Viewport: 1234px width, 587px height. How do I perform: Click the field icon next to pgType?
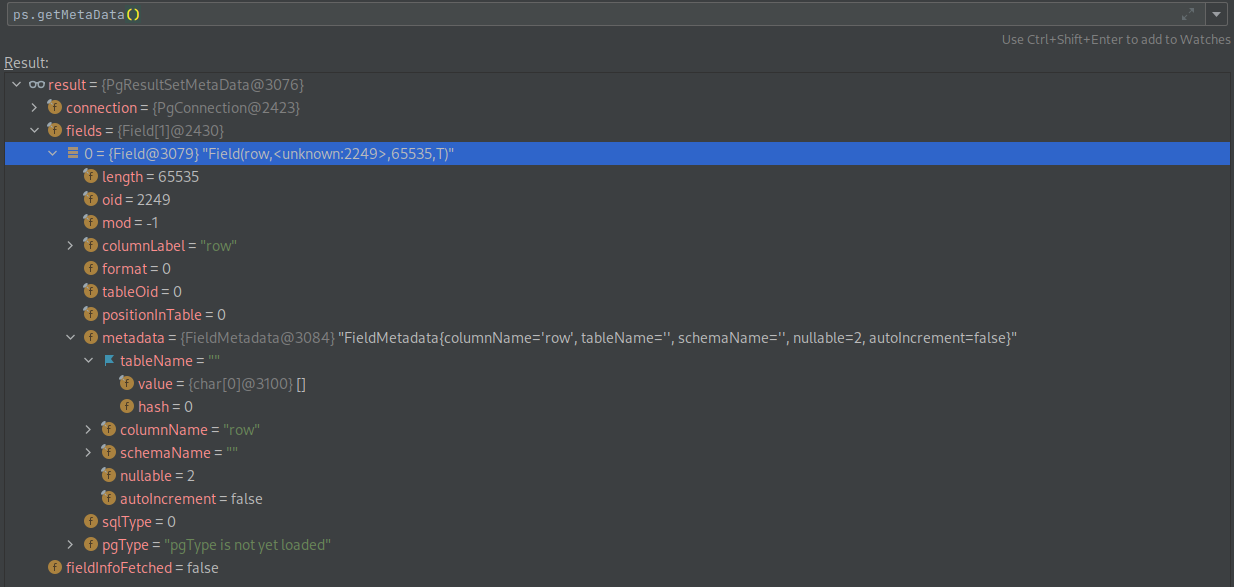click(x=91, y=545)
